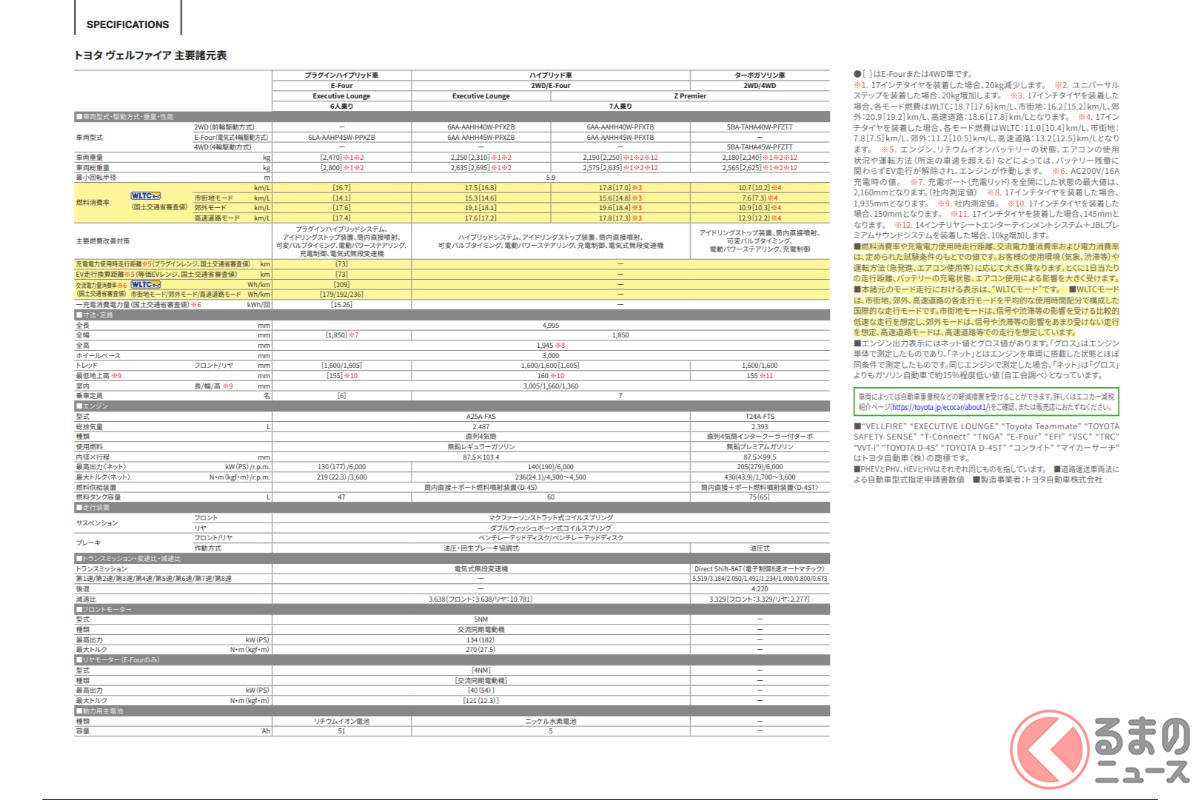Click the ■リヤモーター(E-Fourのみ) section header
The image size is (1200, 800).
(x=452, y=660)
